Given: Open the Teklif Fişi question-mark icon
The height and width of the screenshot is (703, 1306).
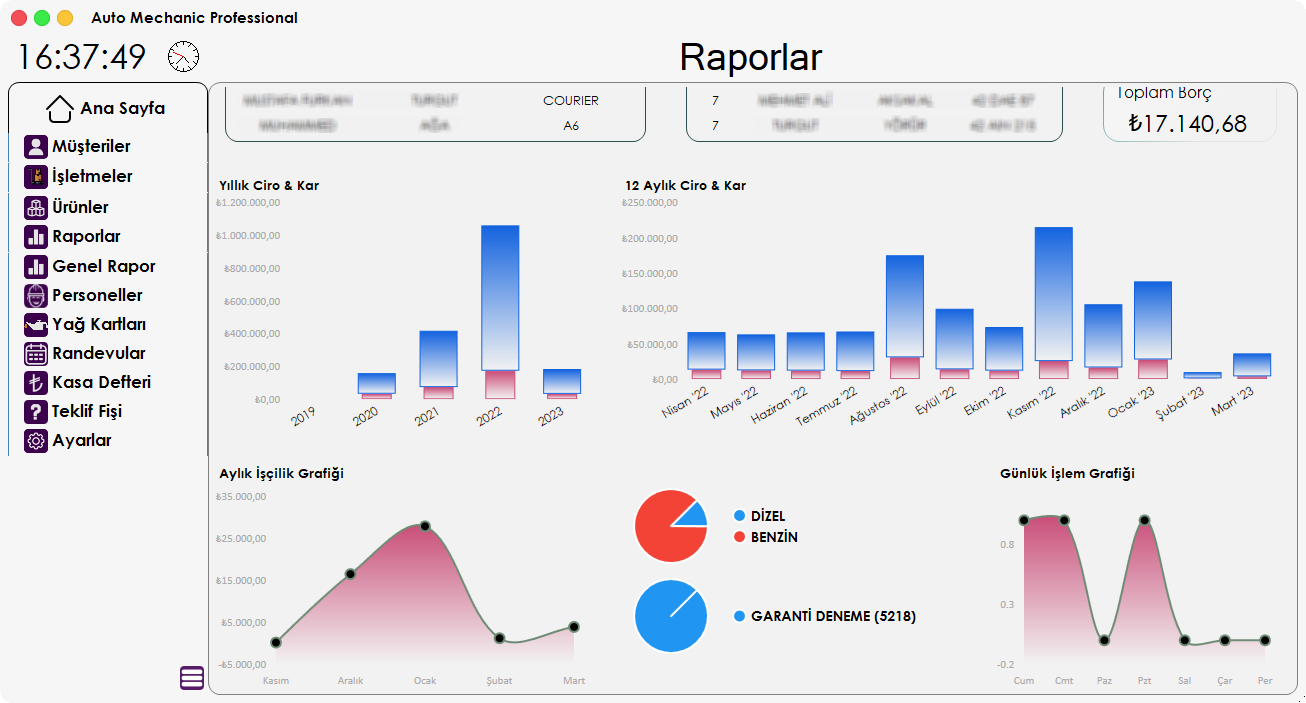Looking at the screenshot, I should coord(36,412).
